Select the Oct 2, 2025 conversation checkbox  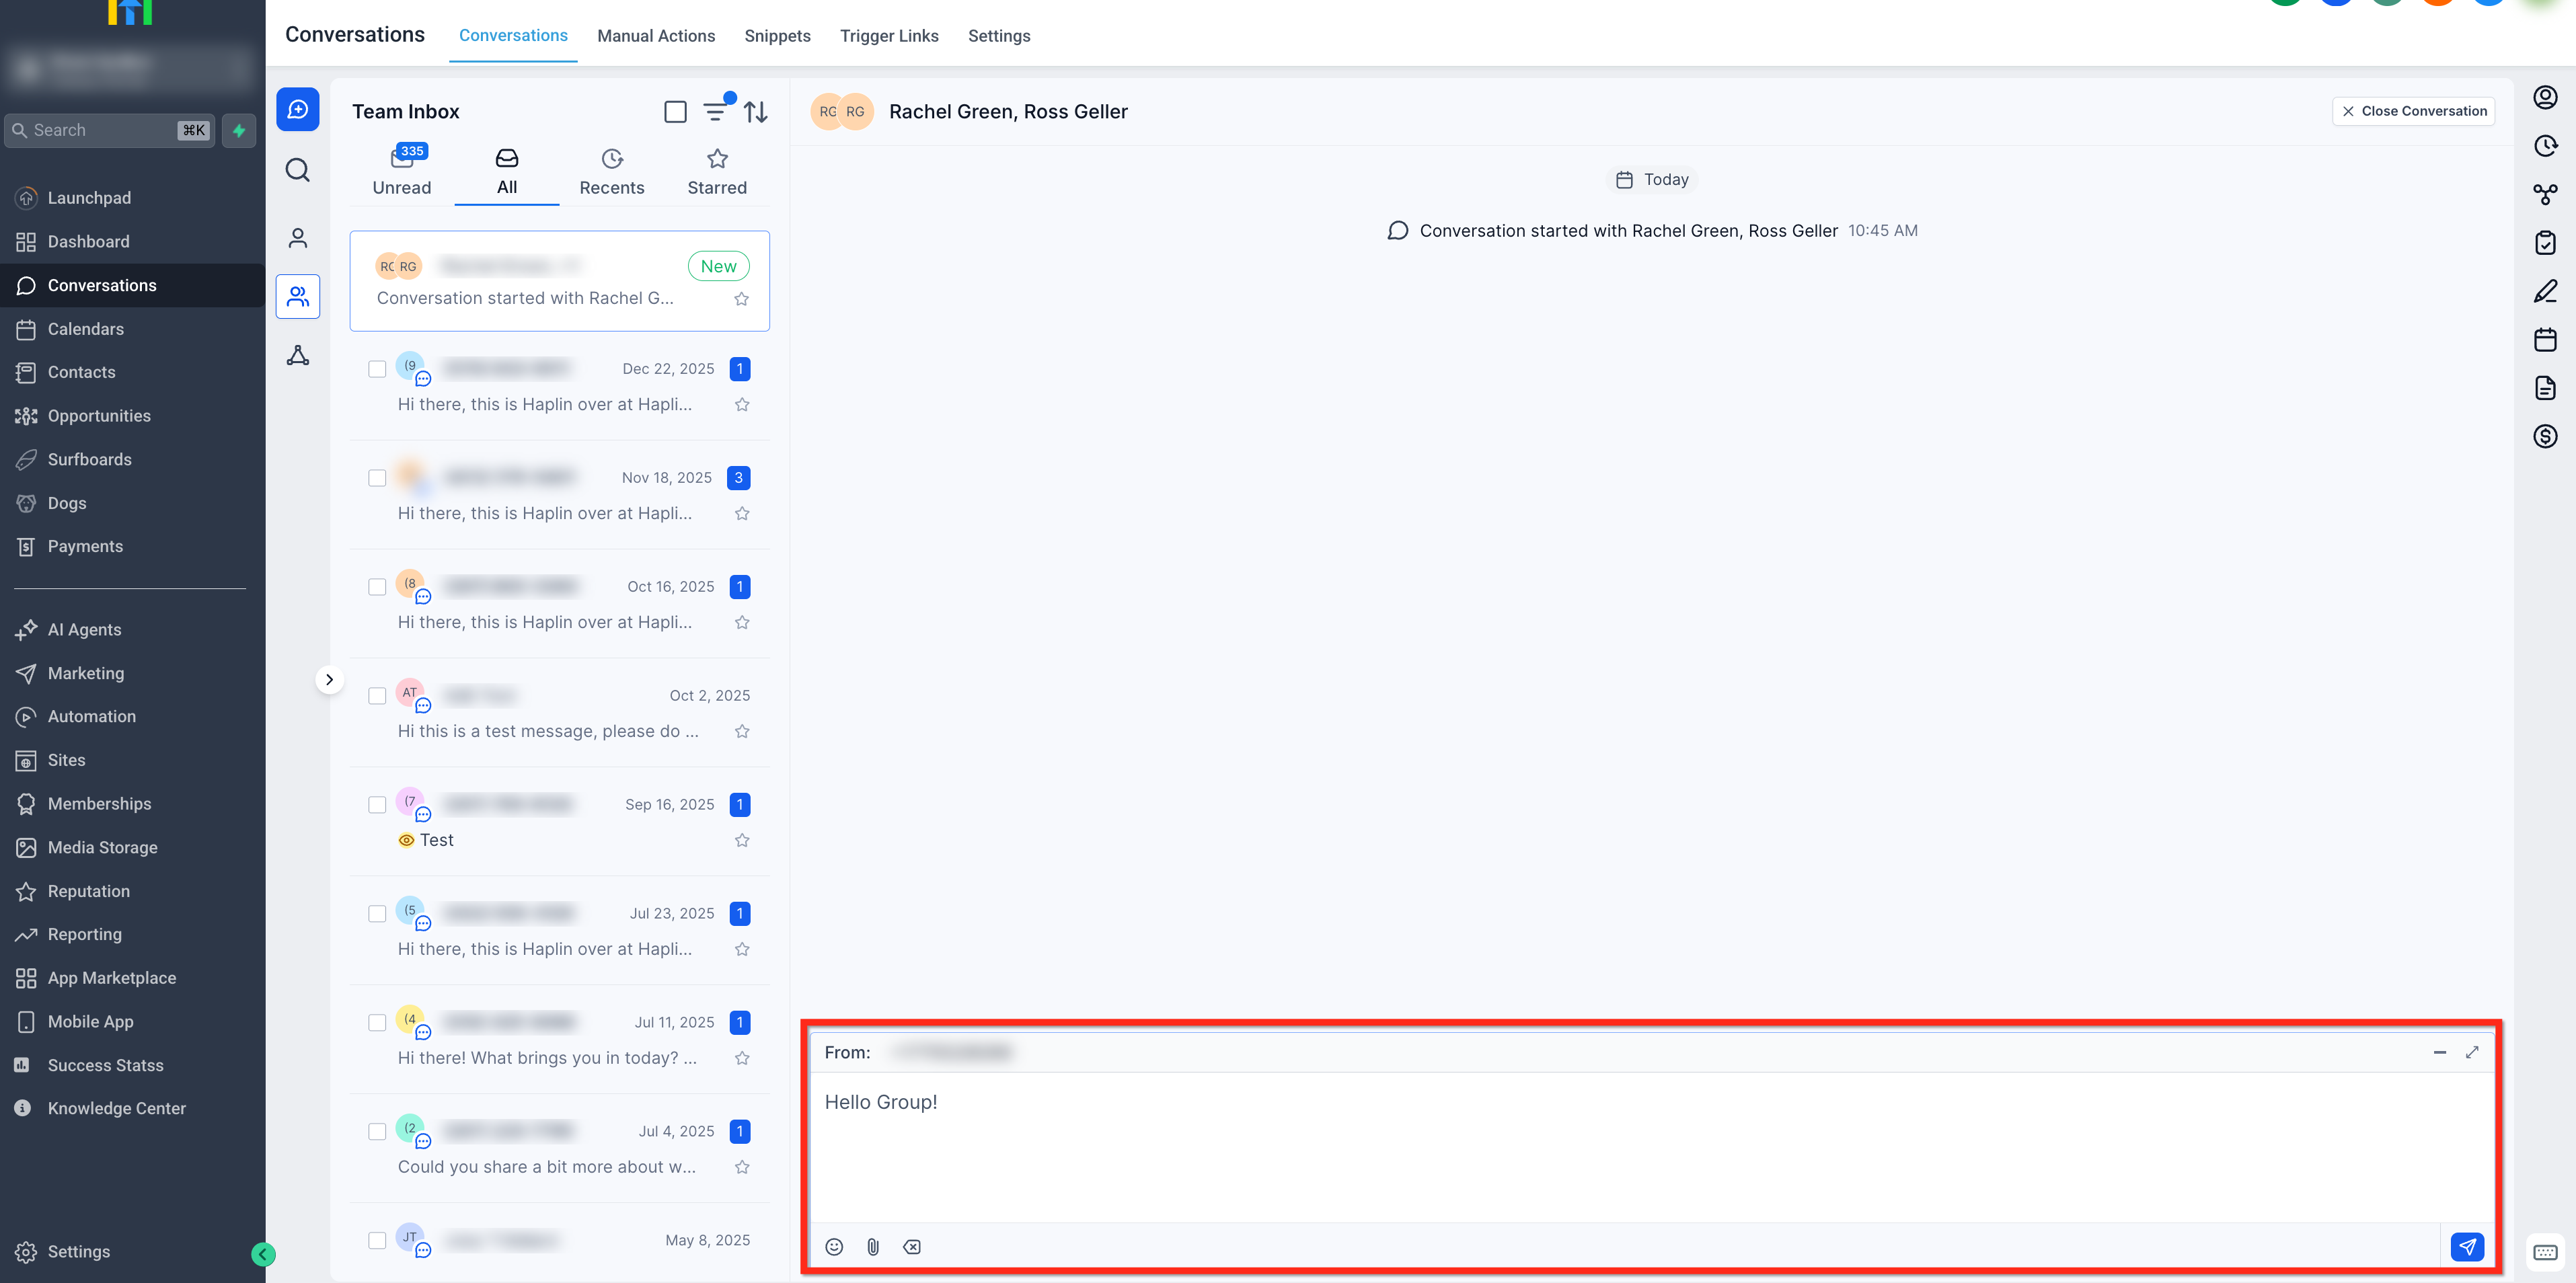click(x=377, y=696)
